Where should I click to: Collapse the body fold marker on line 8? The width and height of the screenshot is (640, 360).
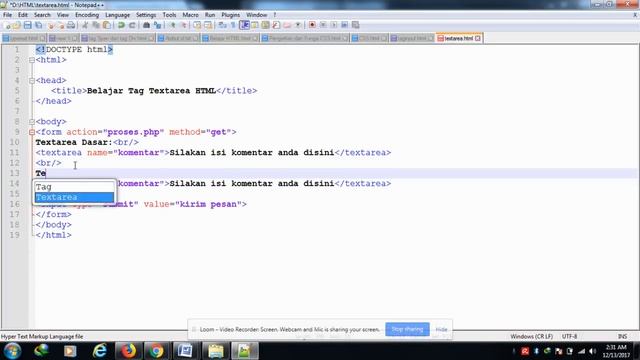32,122
